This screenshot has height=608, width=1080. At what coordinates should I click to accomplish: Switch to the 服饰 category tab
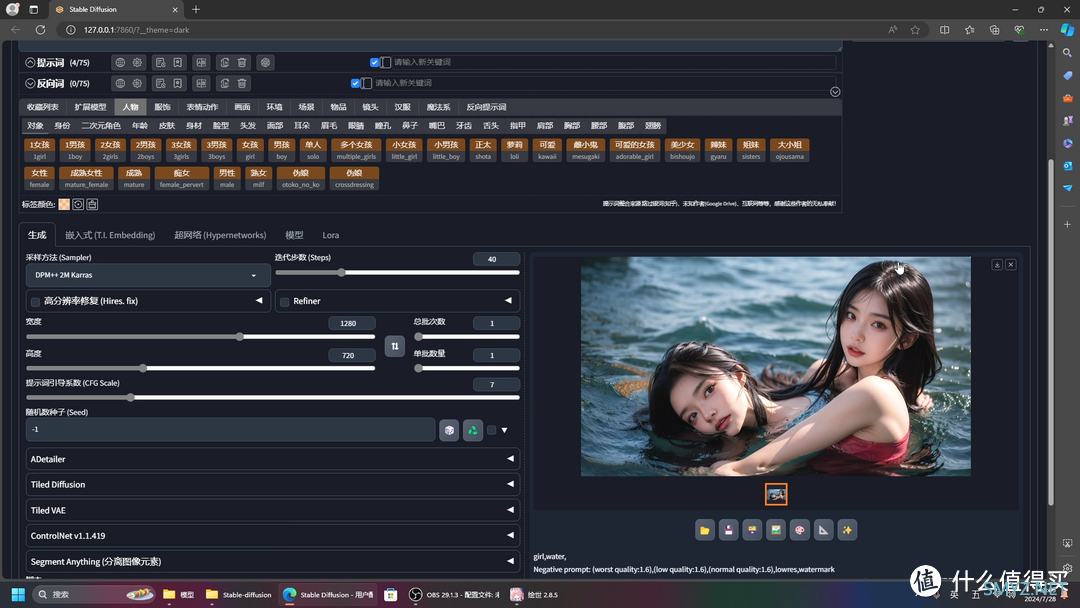coord(163,107)
